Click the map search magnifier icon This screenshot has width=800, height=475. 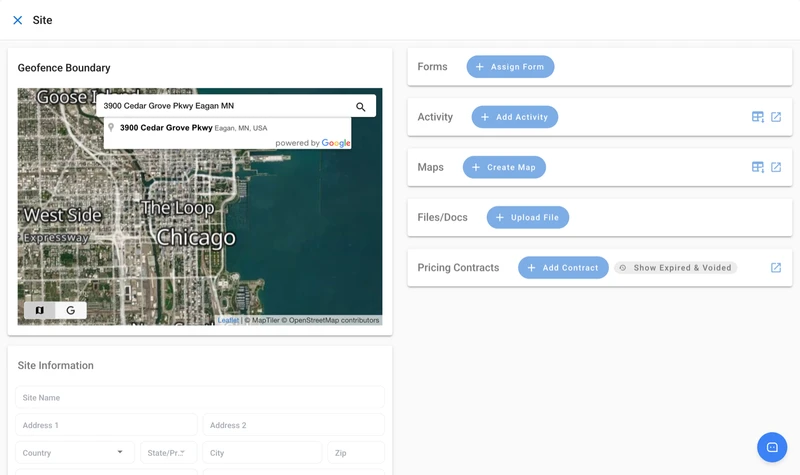(x=361, y=107)
